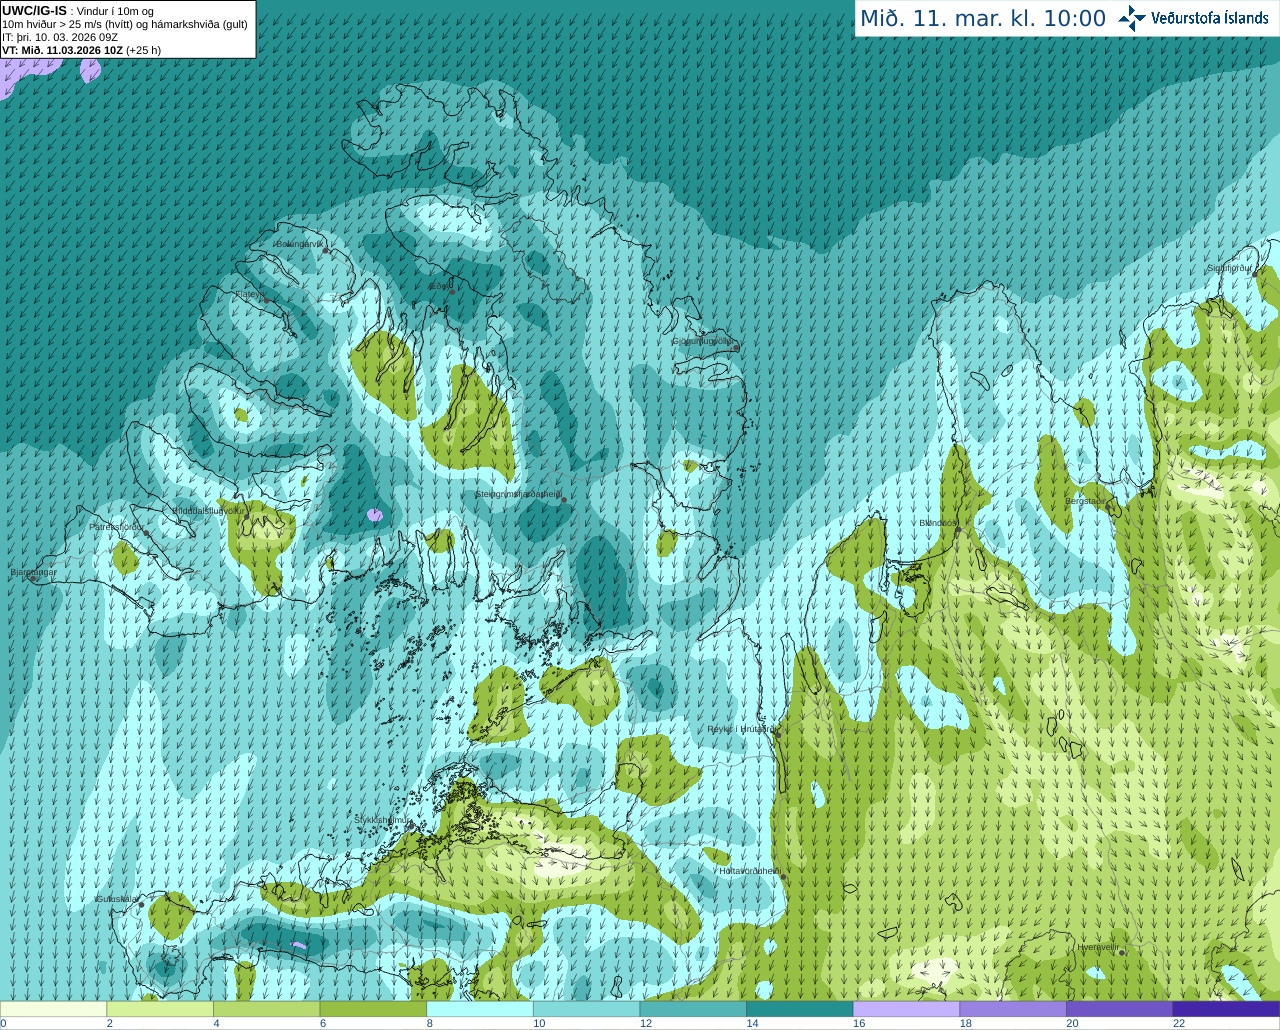Click the legend value '16'
The image size is (1280, 1030).
tap(859, 1023)
